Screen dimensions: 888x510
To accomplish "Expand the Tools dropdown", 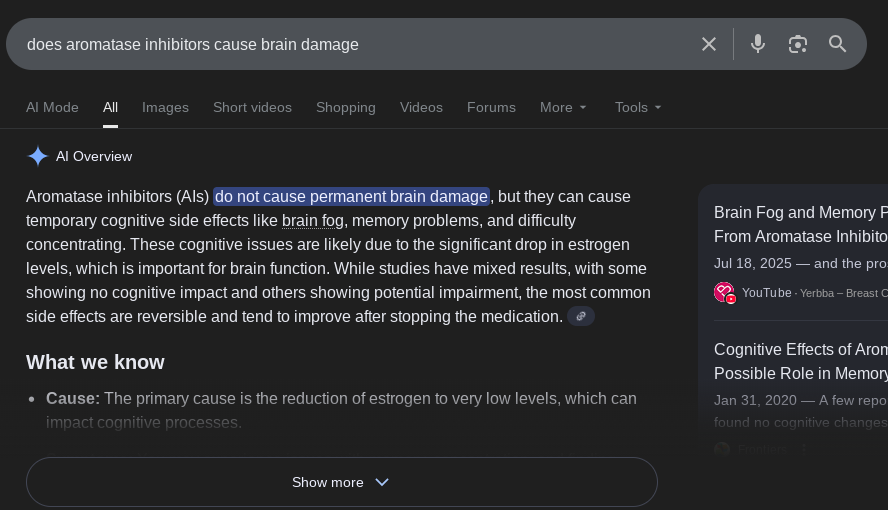I will coord(638,107).
